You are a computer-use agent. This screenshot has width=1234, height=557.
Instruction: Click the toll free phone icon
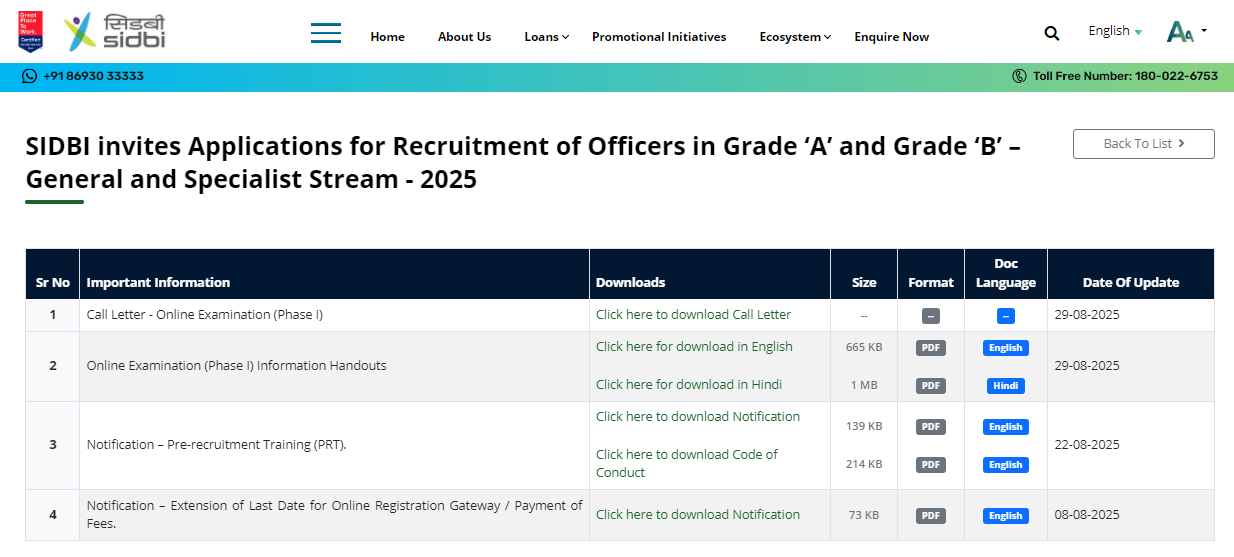(1019, 76)
